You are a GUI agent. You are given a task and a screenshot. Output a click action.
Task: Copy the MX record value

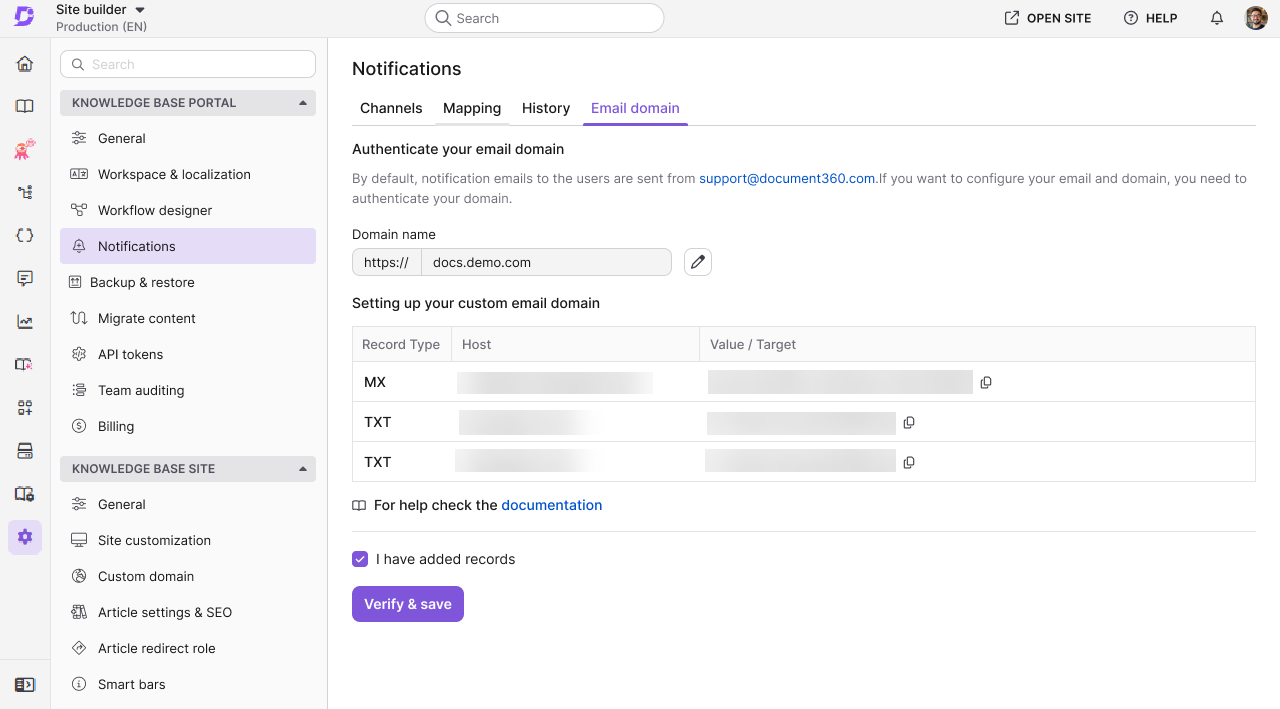986,382
